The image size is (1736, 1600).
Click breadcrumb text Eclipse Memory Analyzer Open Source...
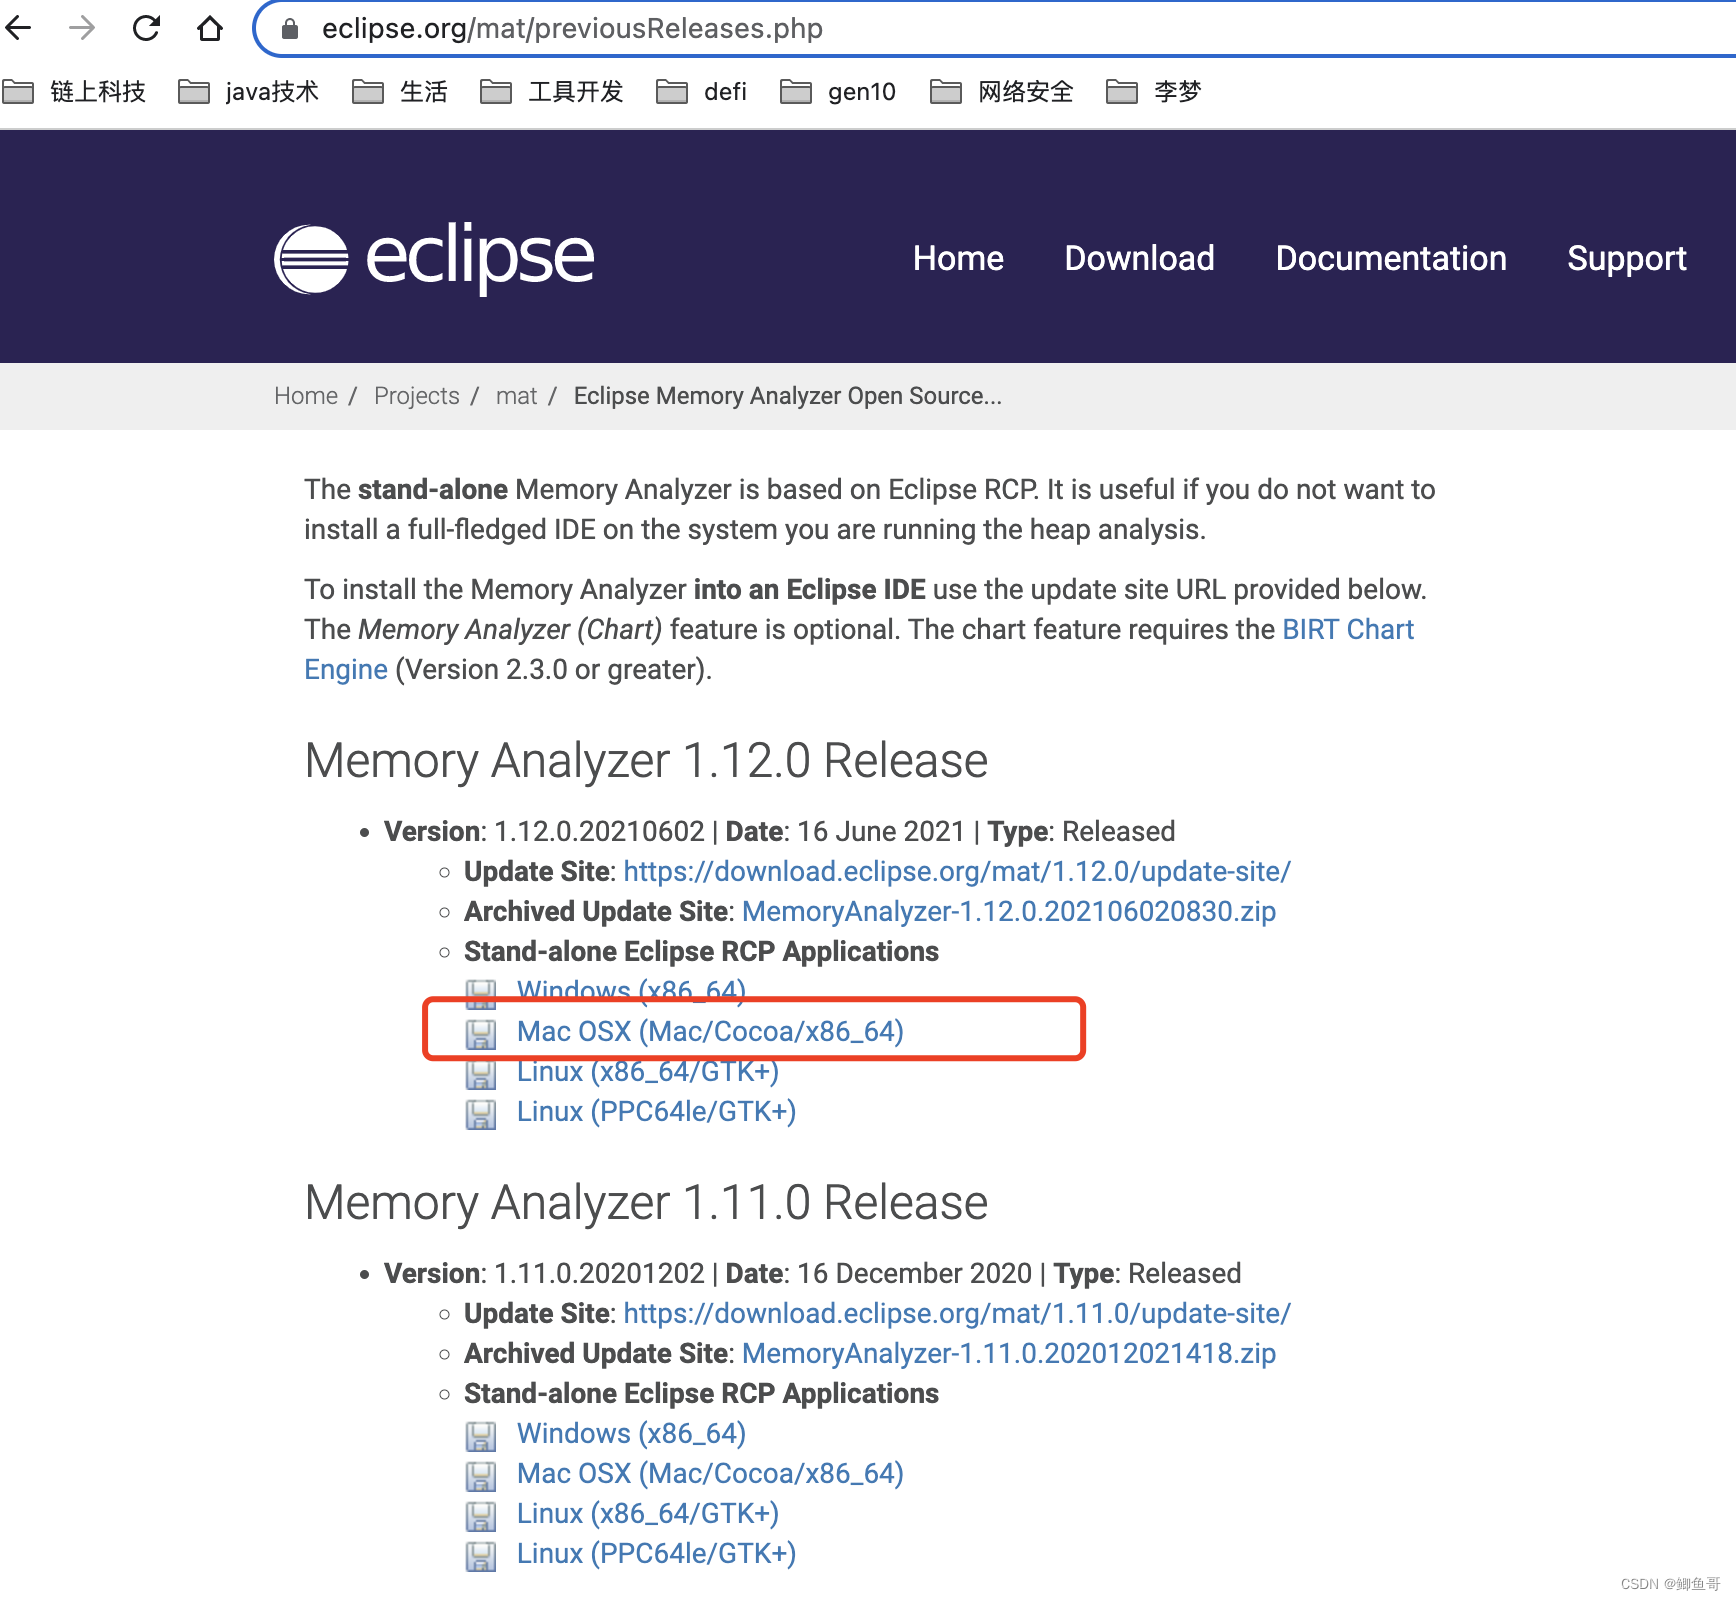[x=788, y=396]
